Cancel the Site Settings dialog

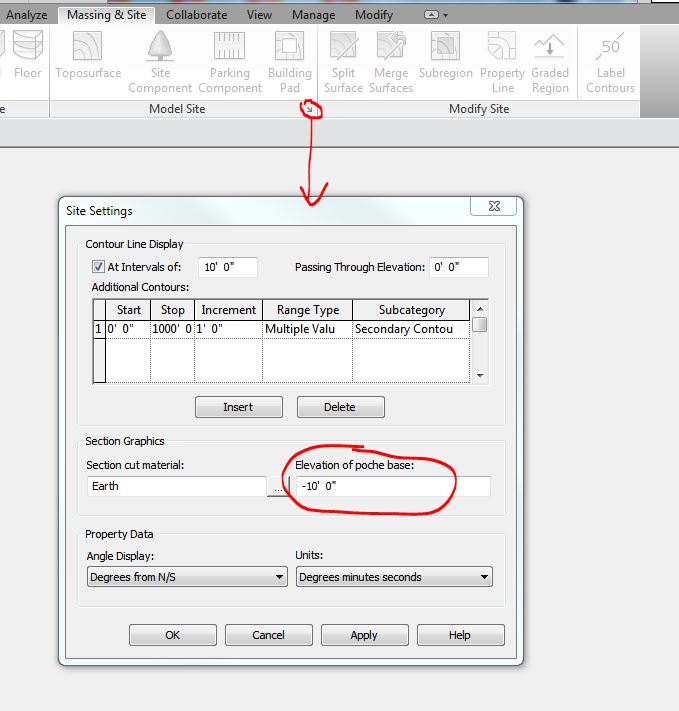(269, 635)
